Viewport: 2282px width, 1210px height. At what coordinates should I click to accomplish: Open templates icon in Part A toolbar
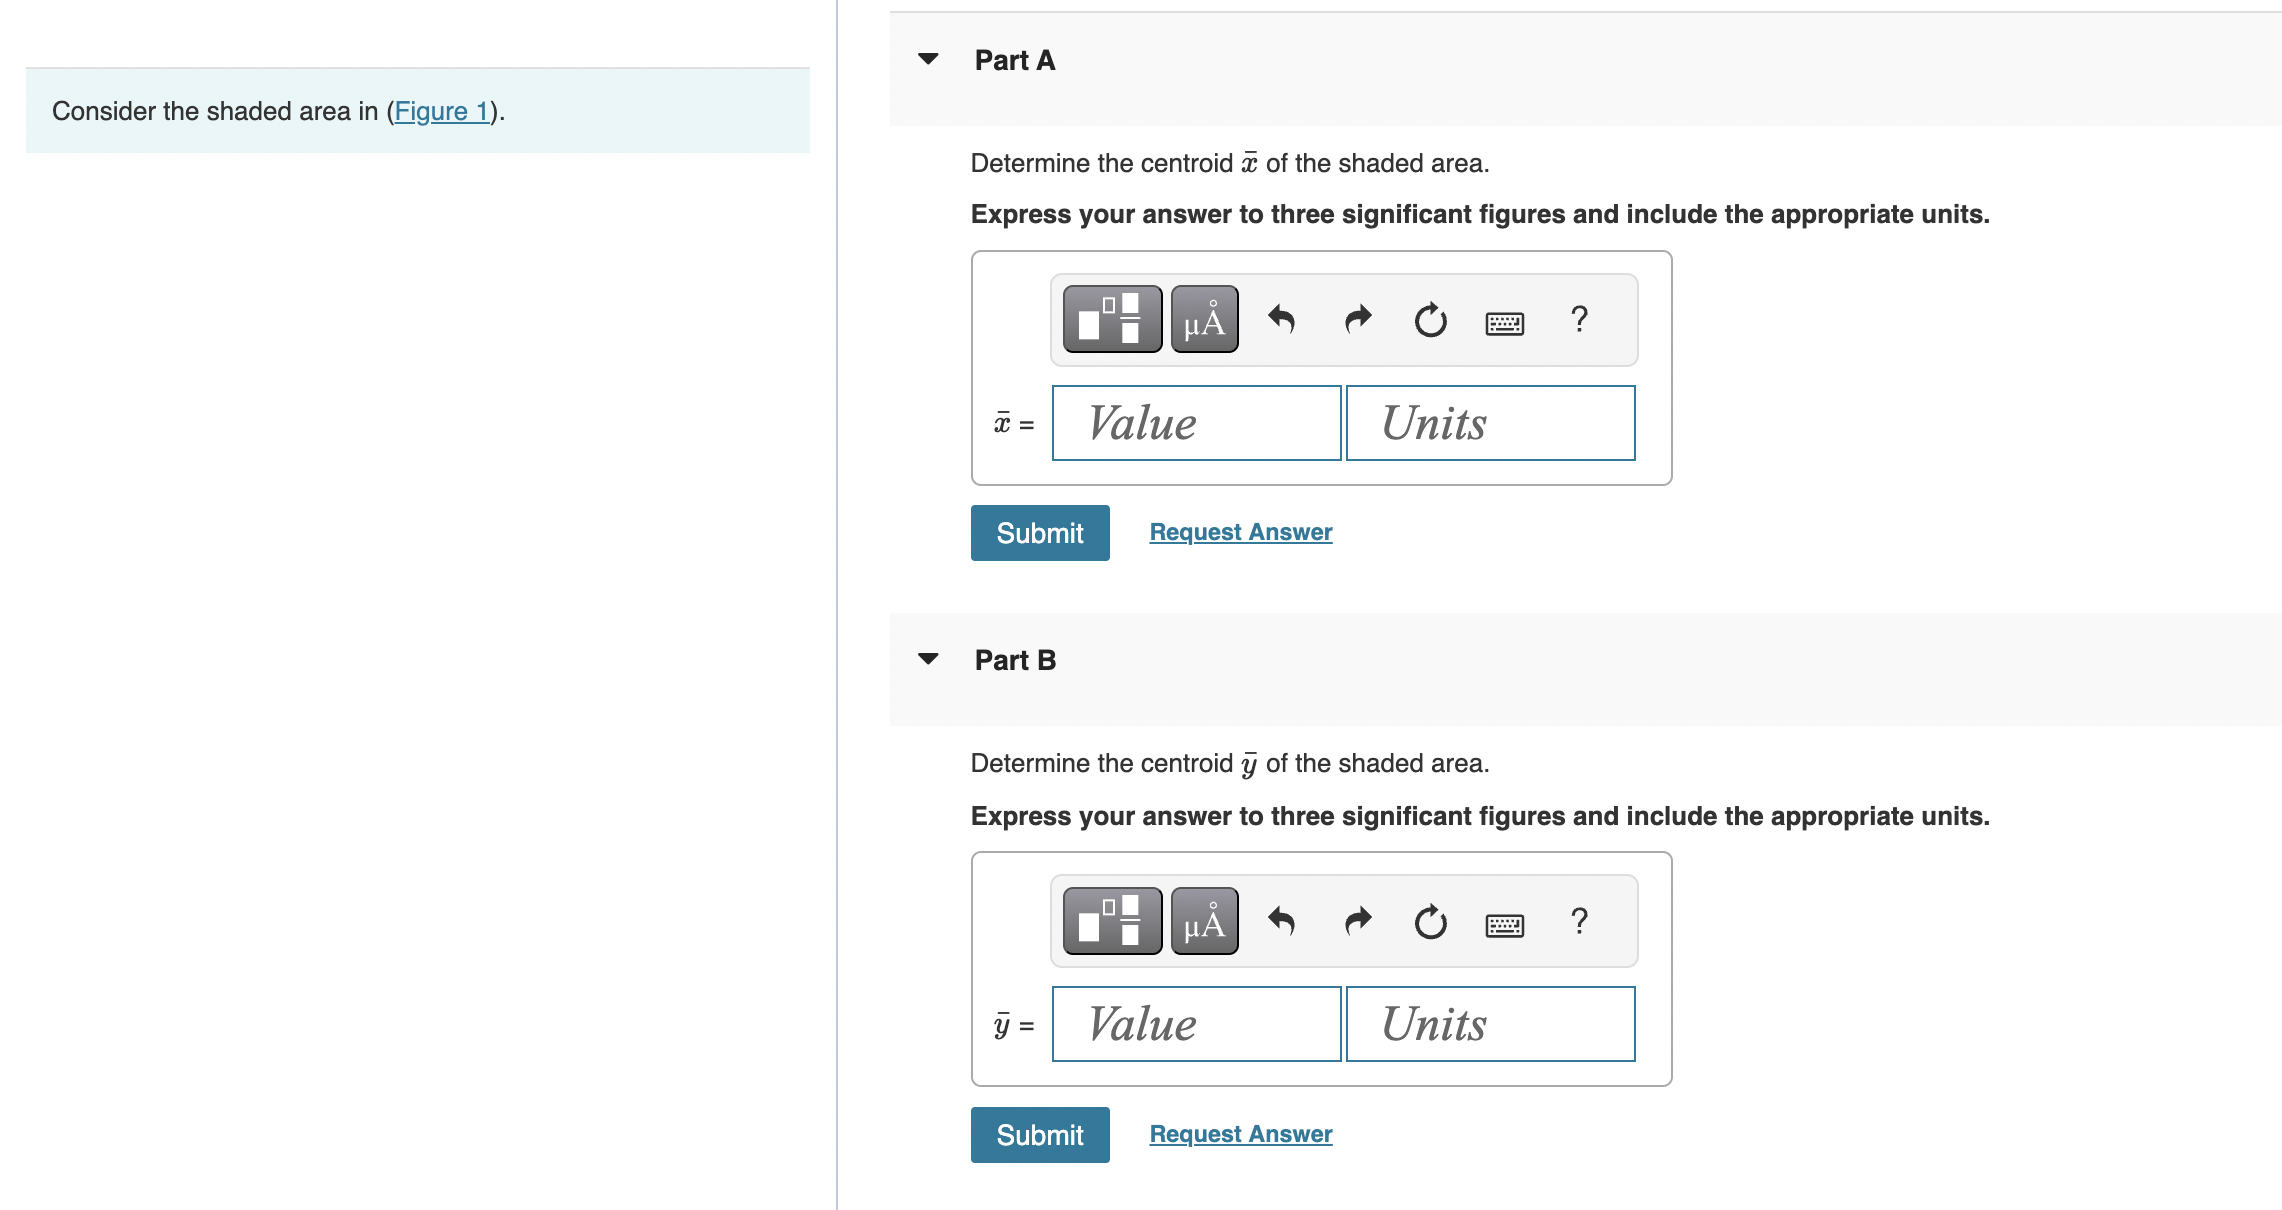pyautogui.click(x=1112, y=320)
